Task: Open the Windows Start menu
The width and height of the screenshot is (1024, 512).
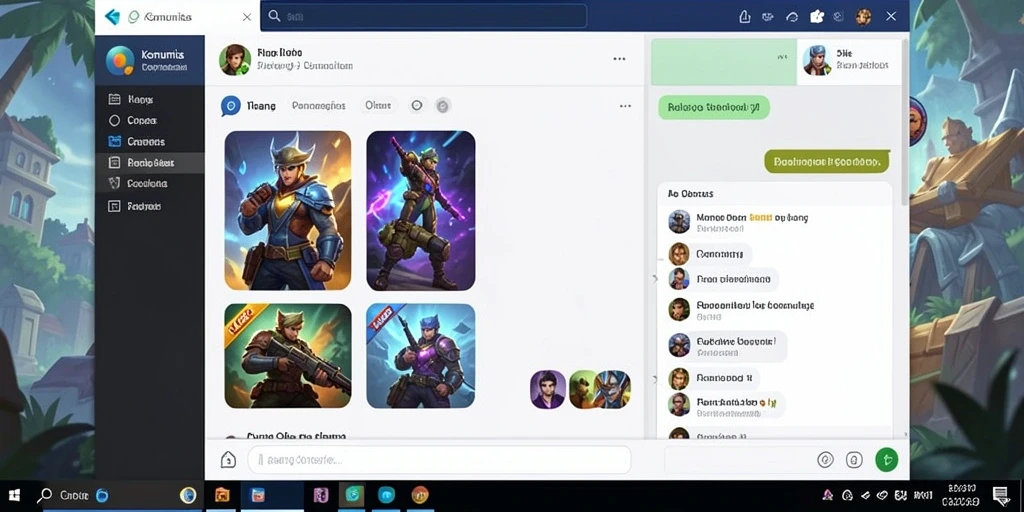Action: tap(14, 496)
